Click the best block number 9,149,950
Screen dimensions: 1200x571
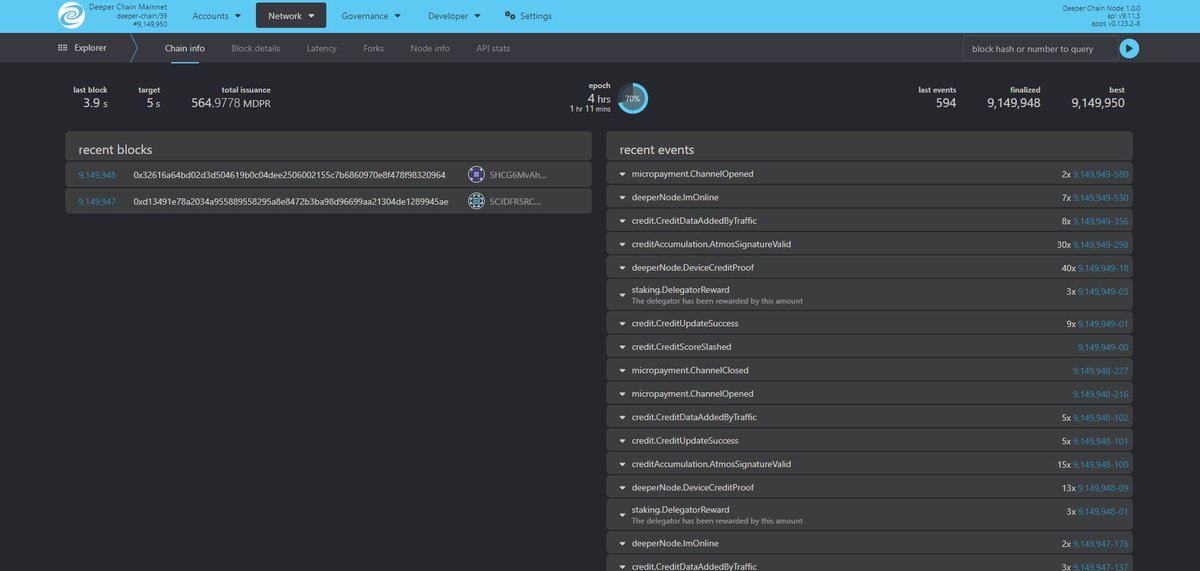pyautogui.click(x=1098, y=103)
